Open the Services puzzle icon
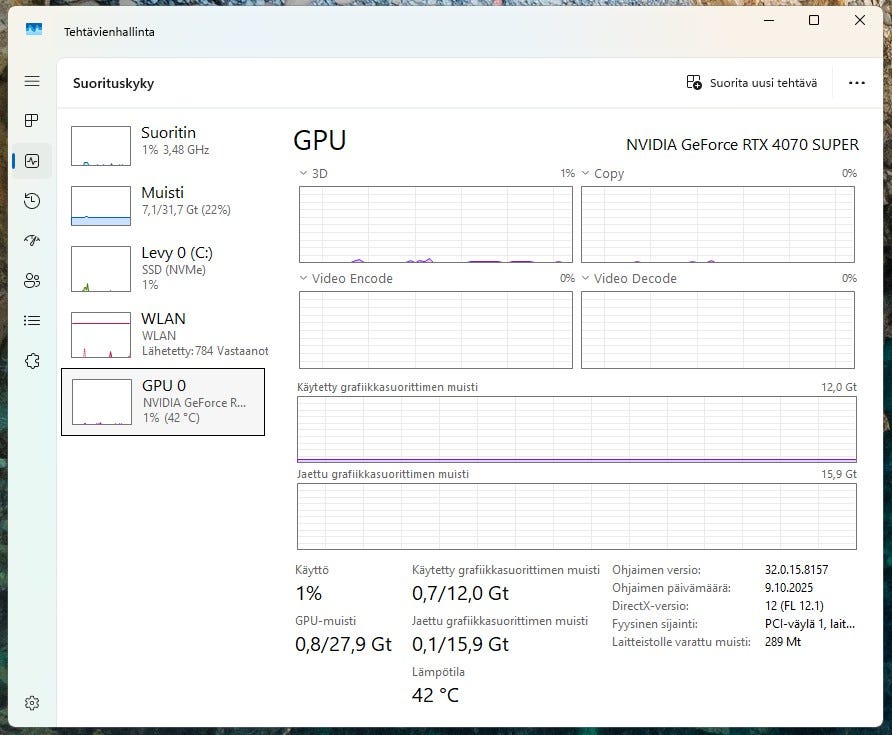 click(32, 361)
